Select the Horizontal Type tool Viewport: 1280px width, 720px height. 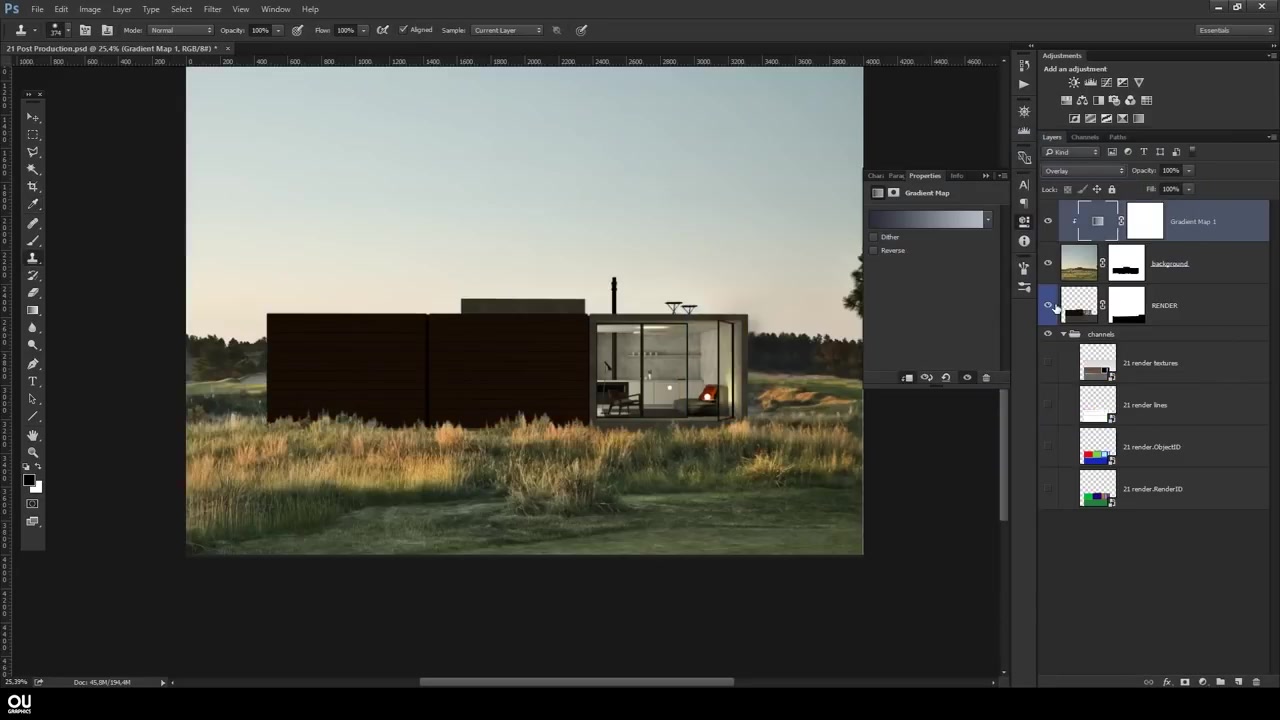(x=33, y=381)
